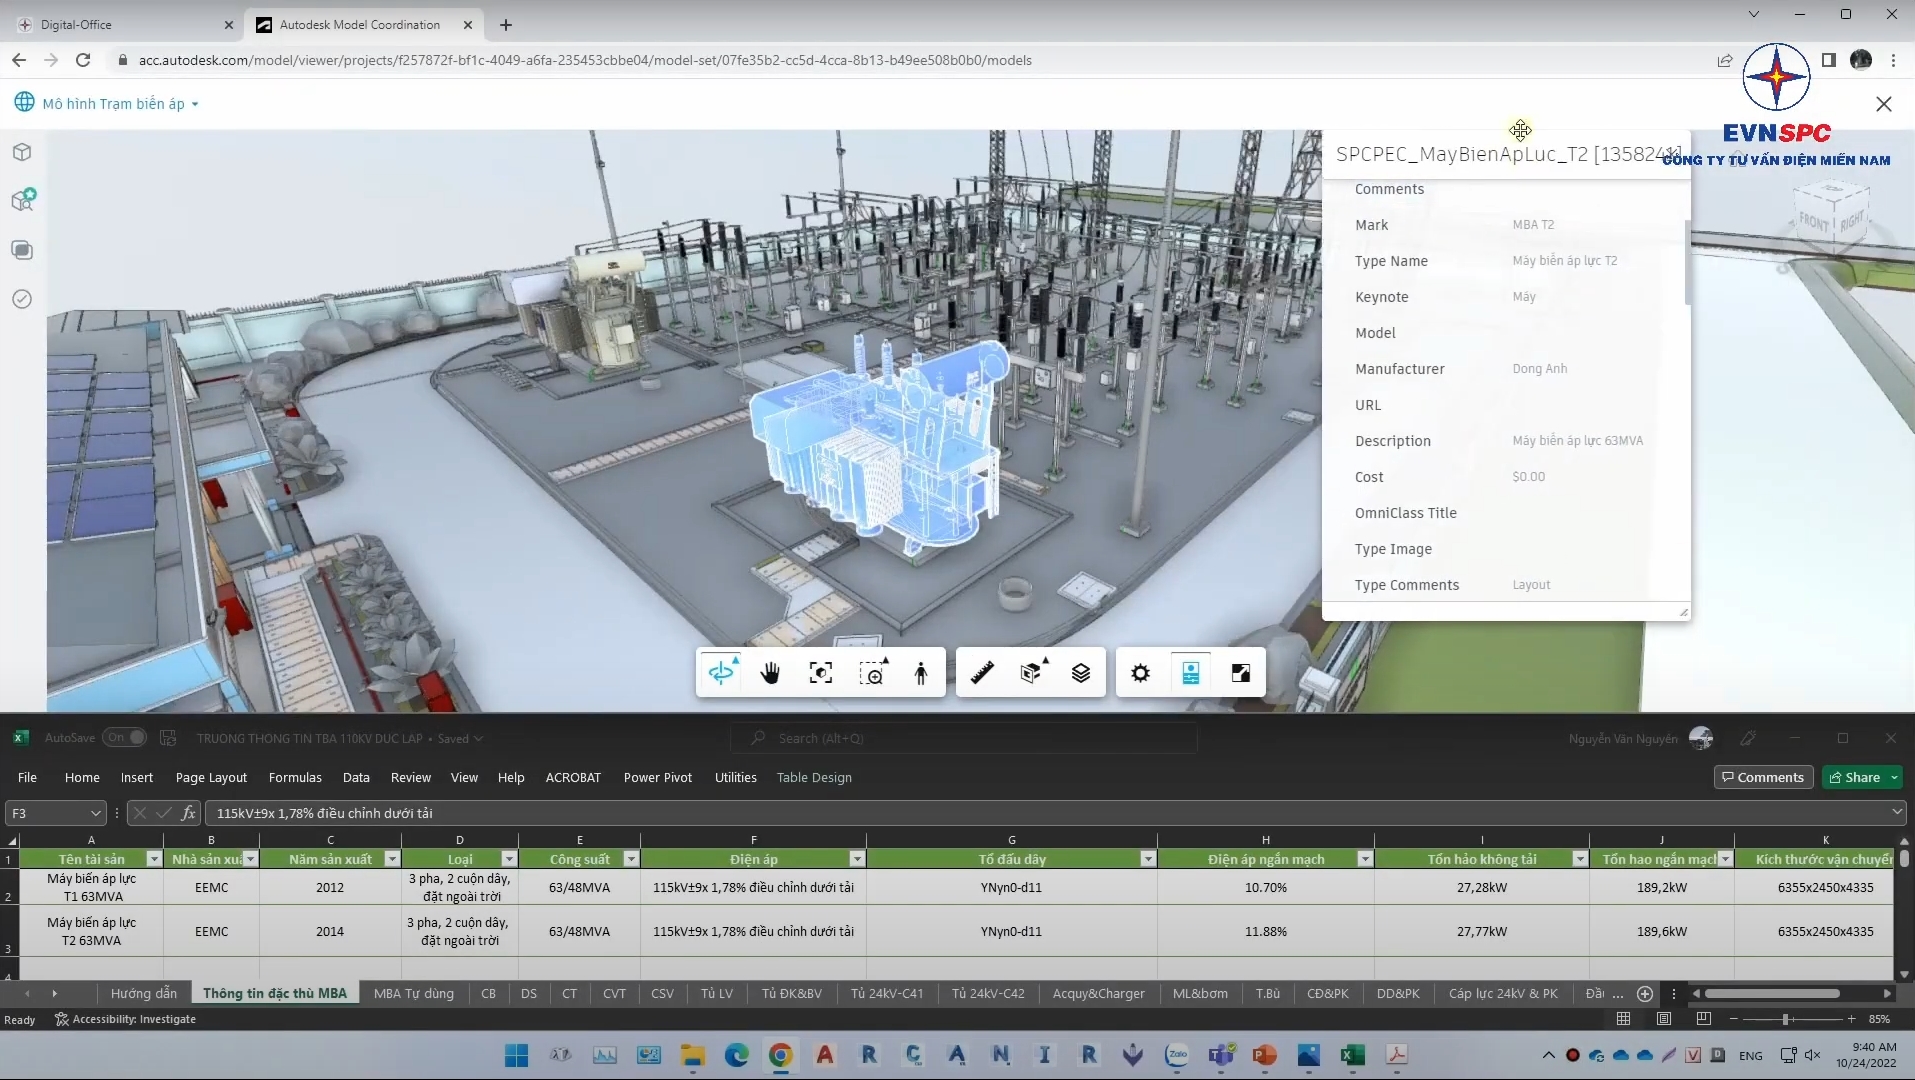Screen dimensions: 1915x1080
Task: Open Windows Start menu
Action: [x=516, y=1055]
